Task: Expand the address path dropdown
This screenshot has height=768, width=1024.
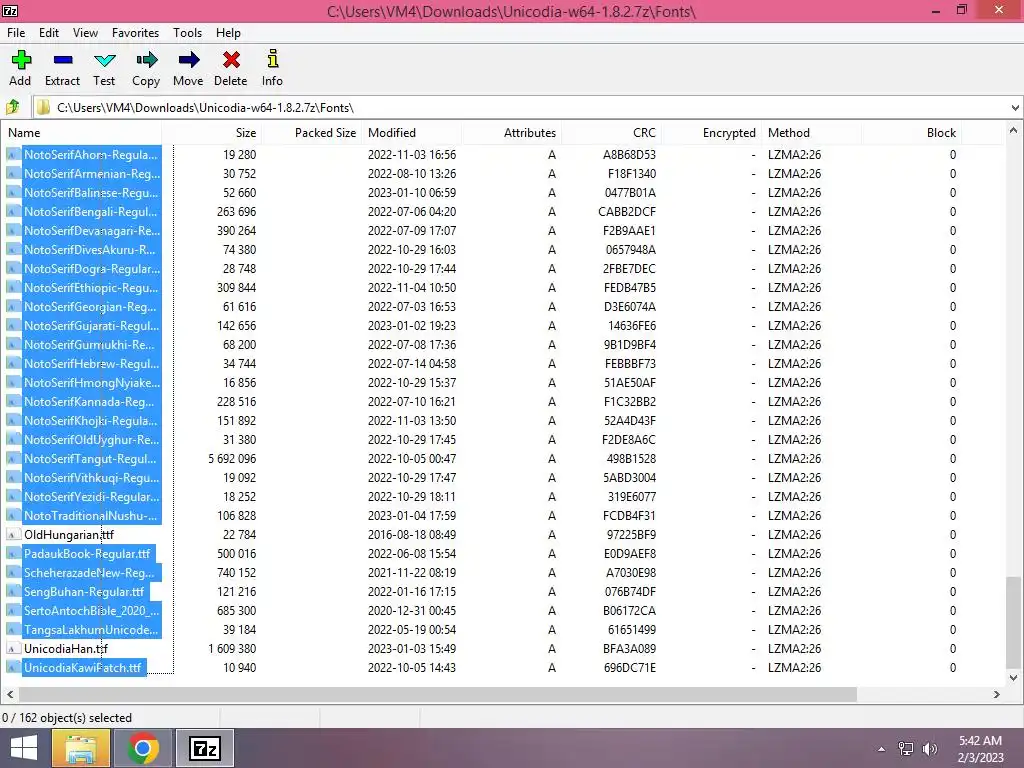Action: (x=1015, y=108)
